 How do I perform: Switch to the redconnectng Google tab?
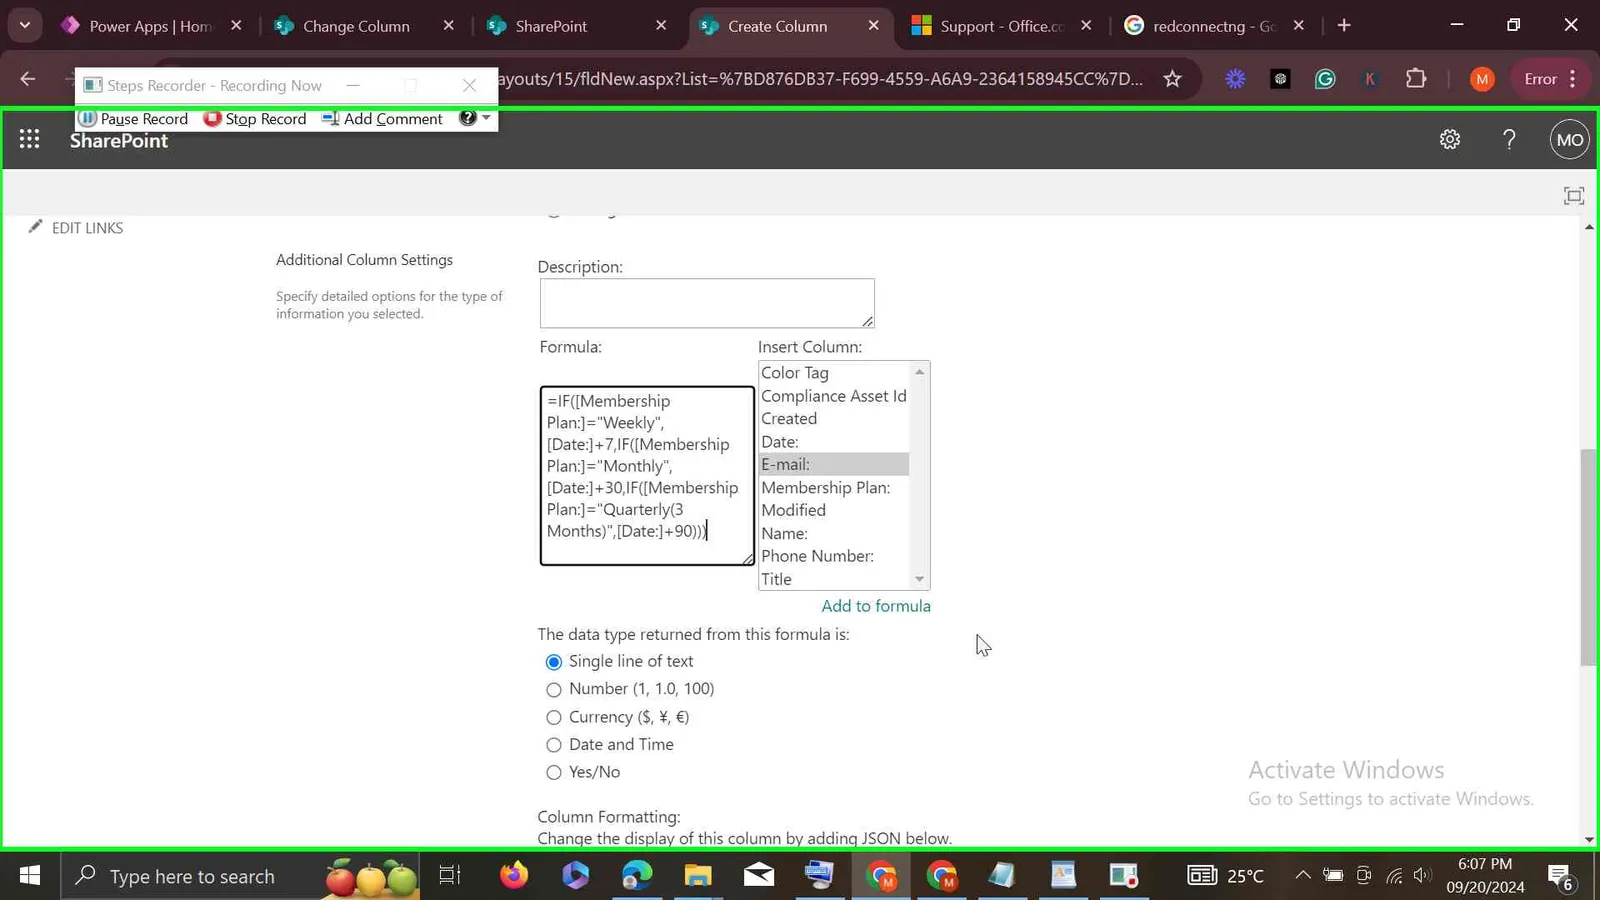(1214, 26)
